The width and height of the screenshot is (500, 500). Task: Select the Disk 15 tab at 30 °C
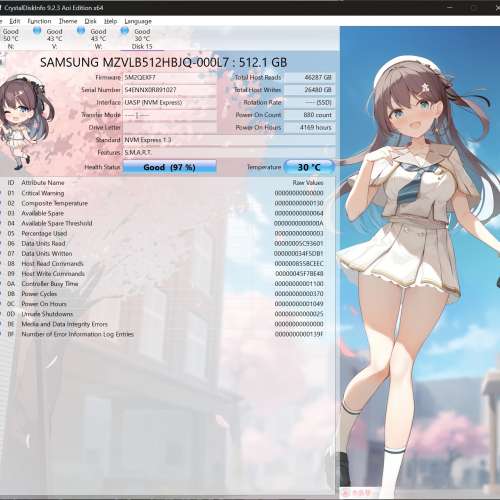click(142, 39)
